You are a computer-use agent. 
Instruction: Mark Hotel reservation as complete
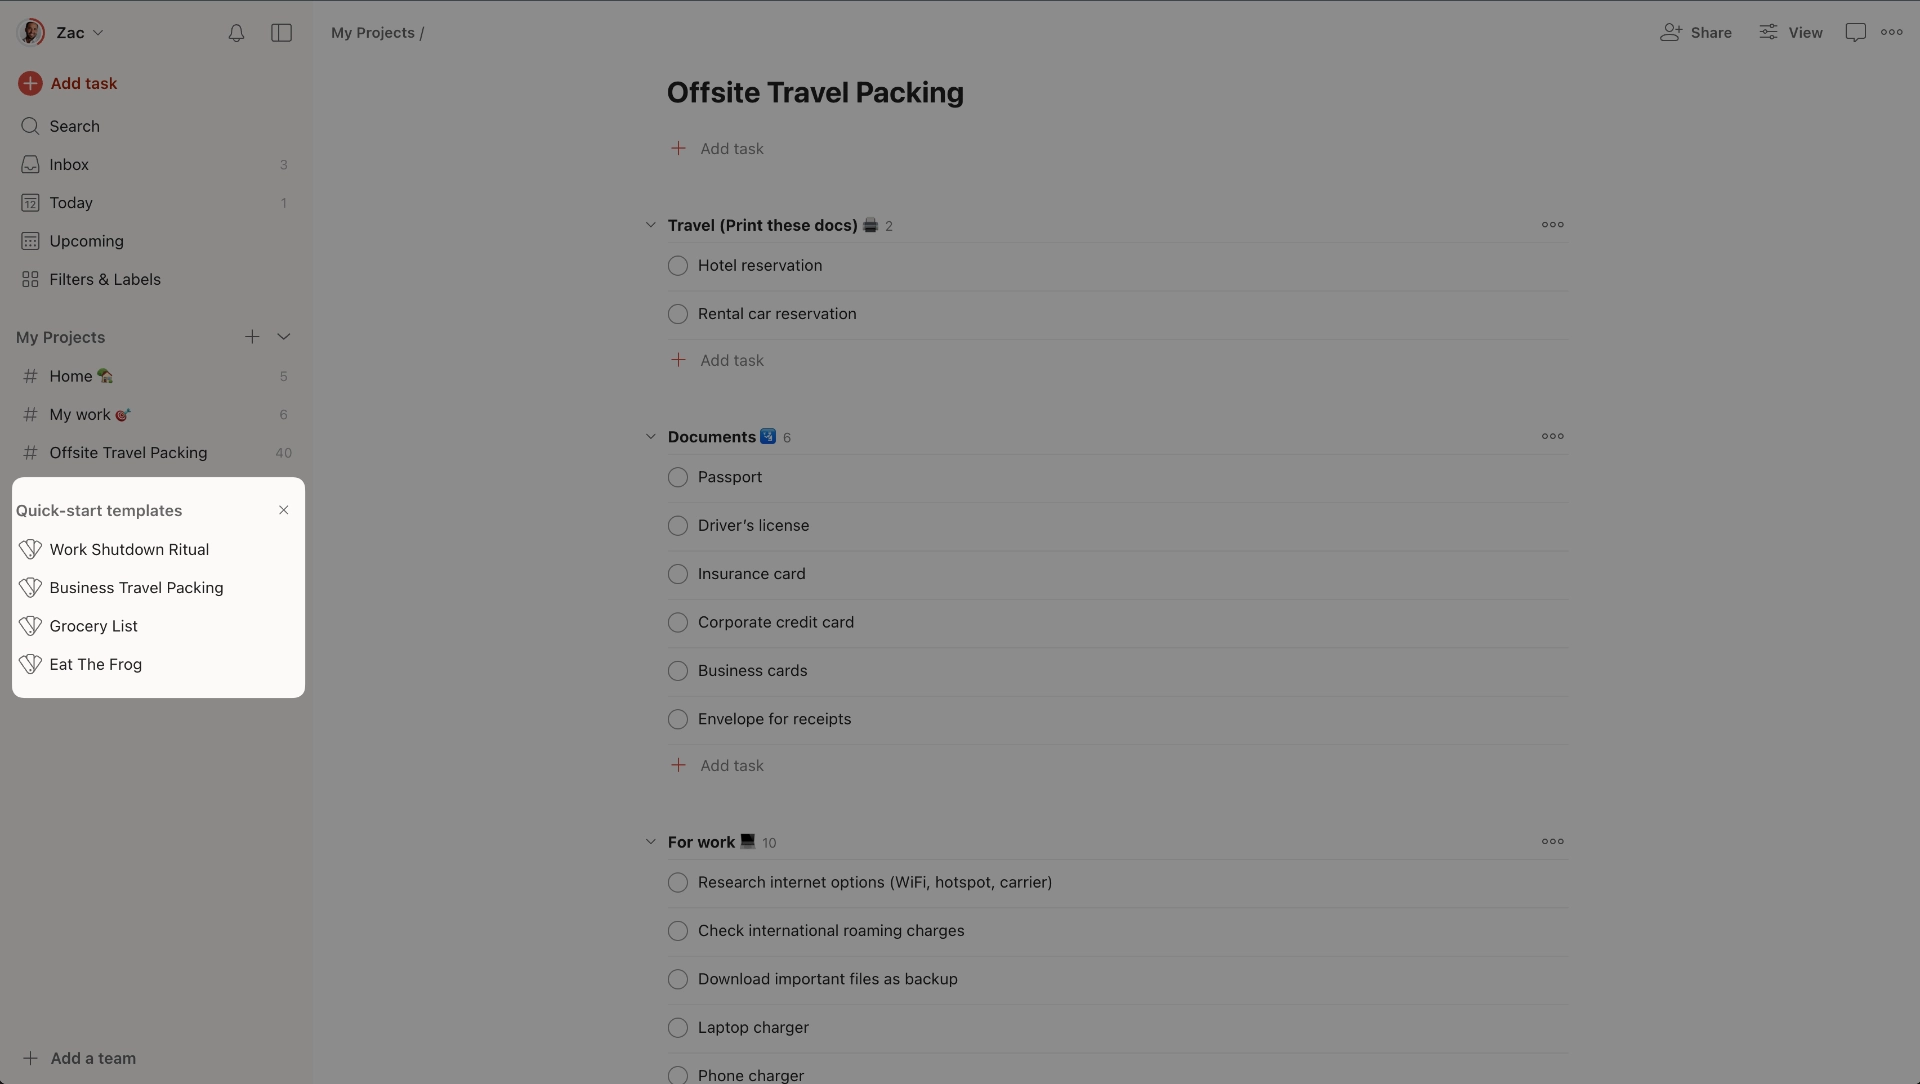(x=678, y=266)
